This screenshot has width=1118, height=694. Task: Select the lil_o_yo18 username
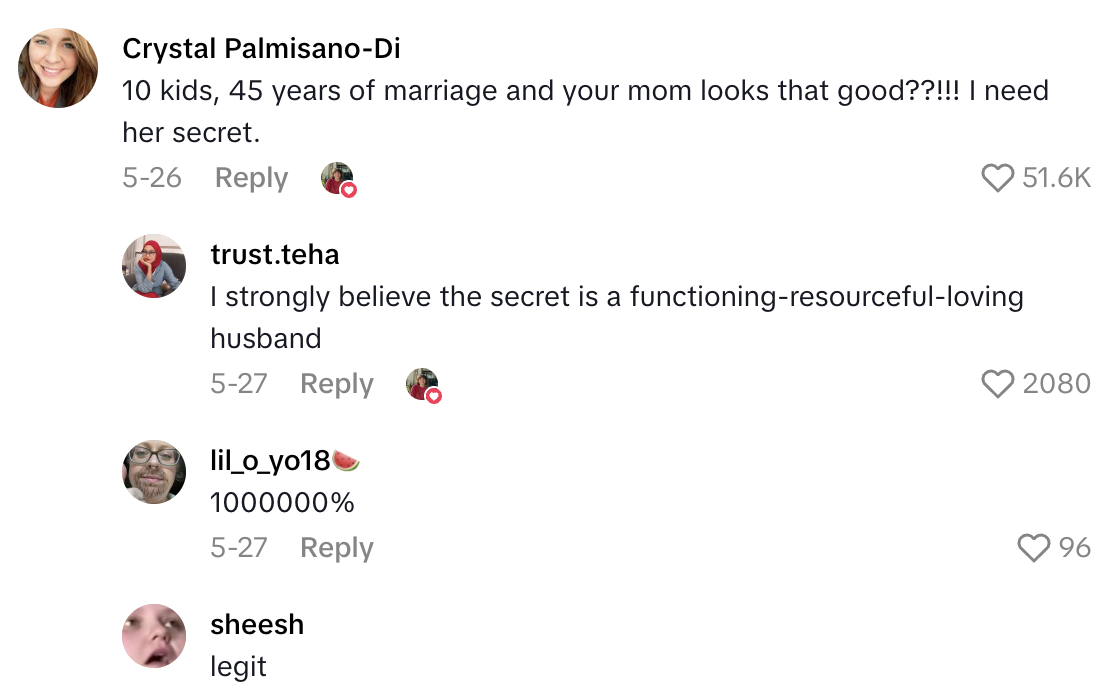pos(270,460)
